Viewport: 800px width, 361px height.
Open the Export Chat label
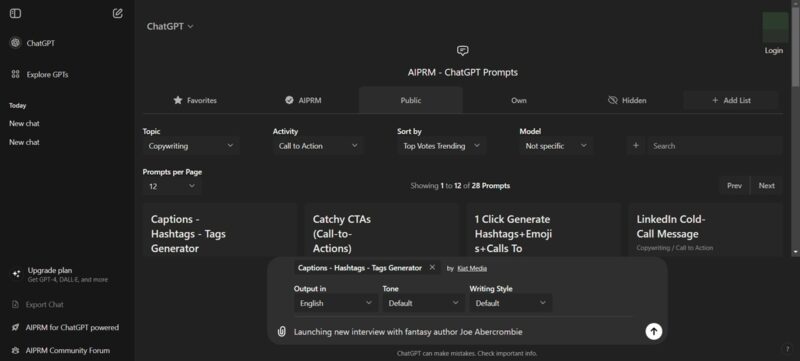point(45,304)
